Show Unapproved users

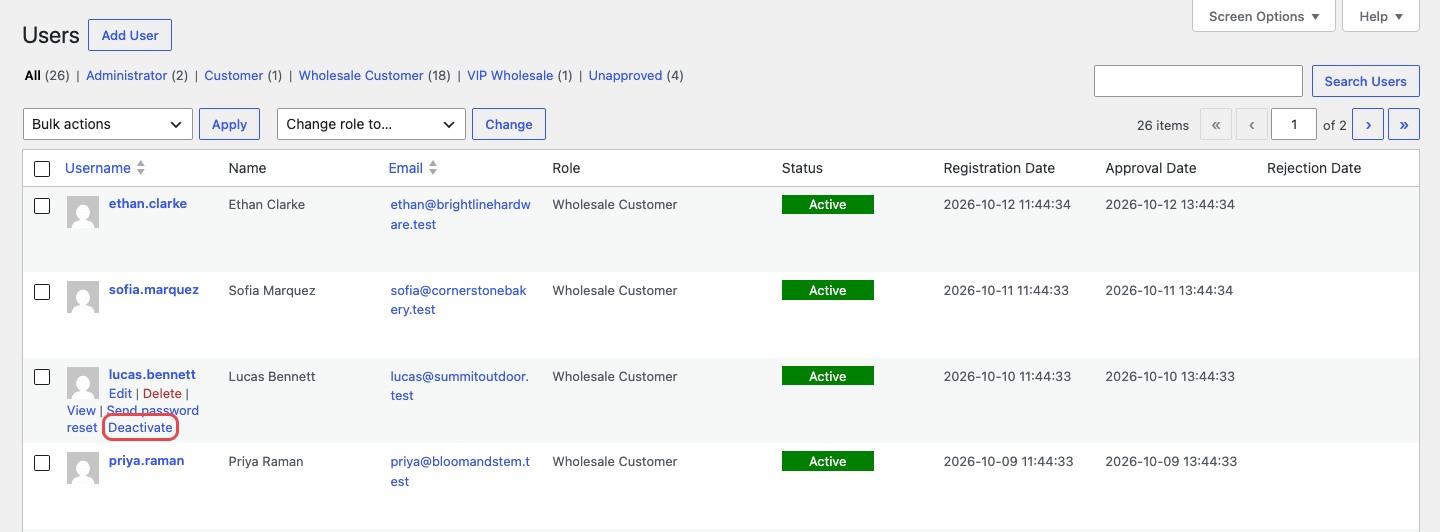pyautogui.click(x=626, y=75)
